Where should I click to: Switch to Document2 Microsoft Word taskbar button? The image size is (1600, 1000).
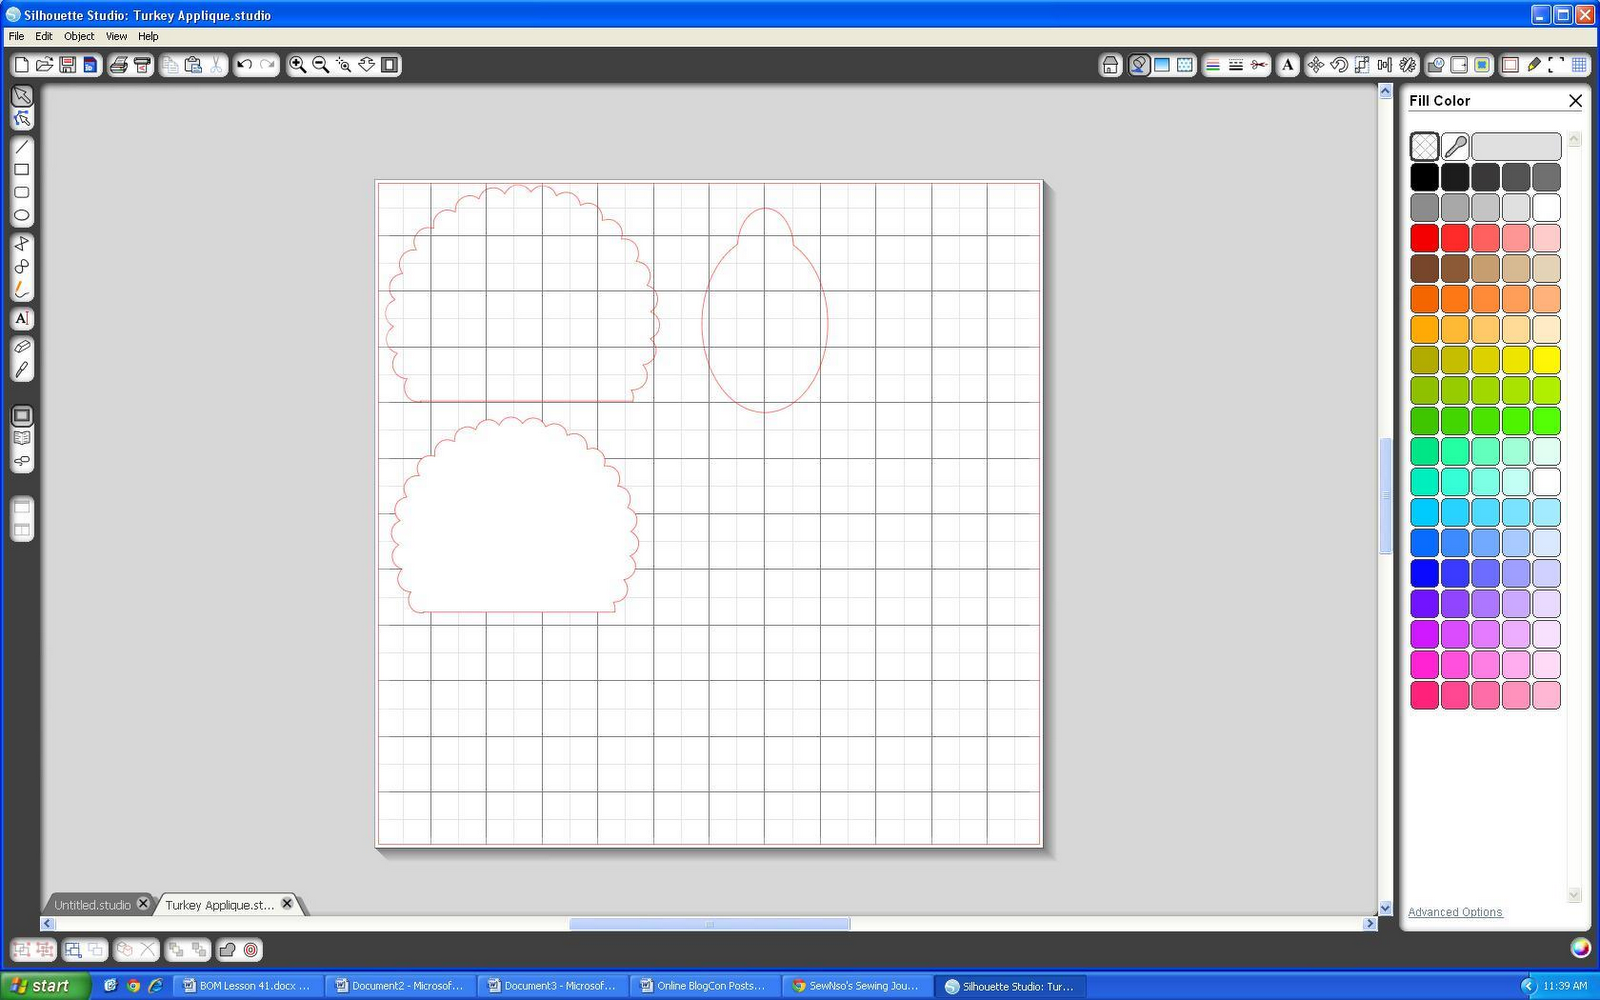400,986
